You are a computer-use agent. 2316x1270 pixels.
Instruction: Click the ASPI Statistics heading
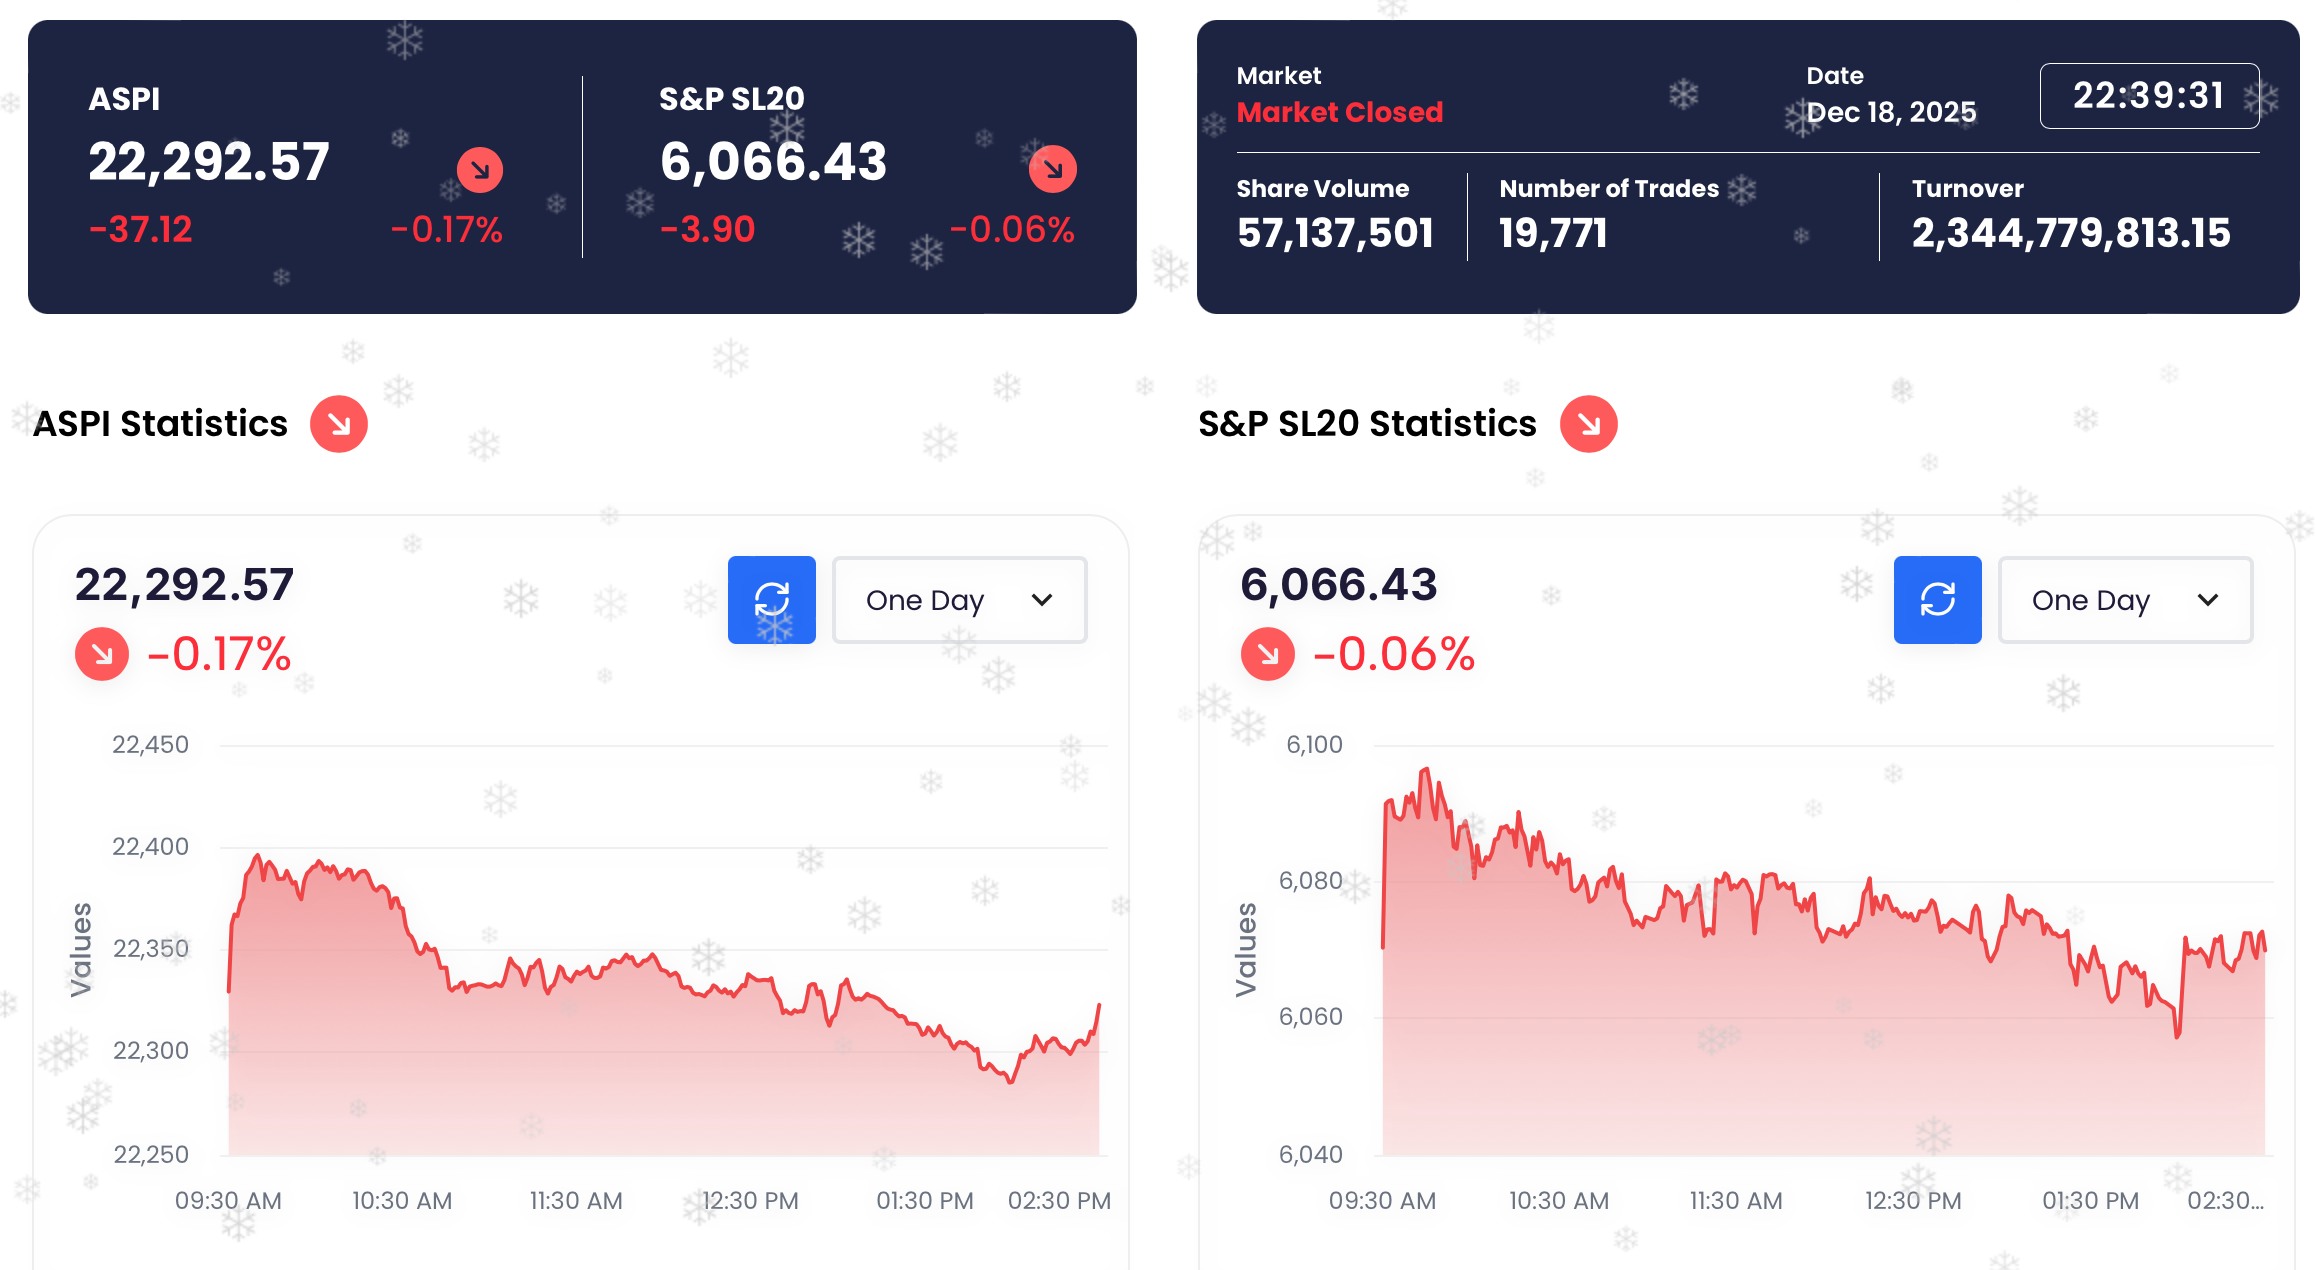tap(161, 424)
